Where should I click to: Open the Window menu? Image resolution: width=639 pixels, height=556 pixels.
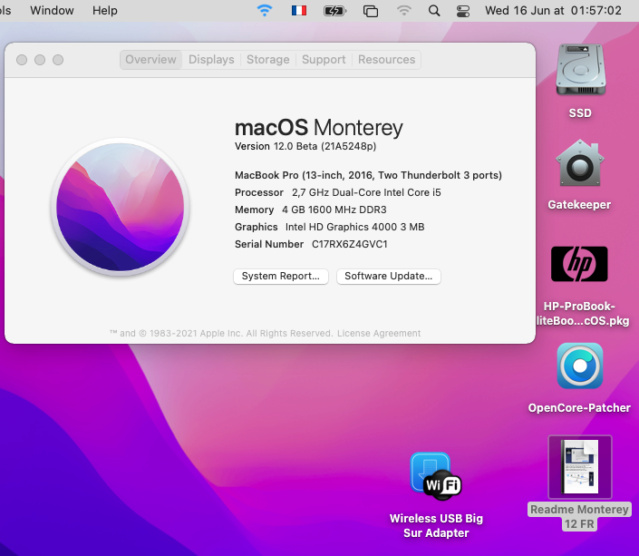point(52,10)
